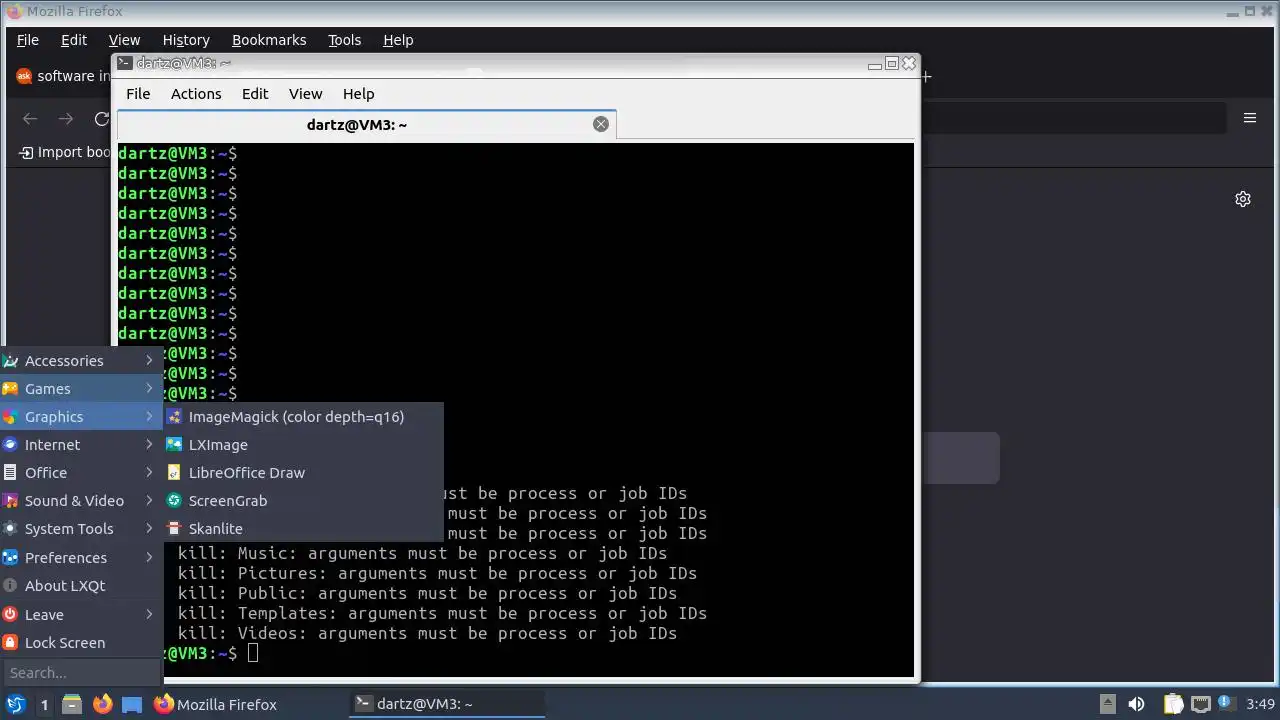Expand the Preferences category

81,558
